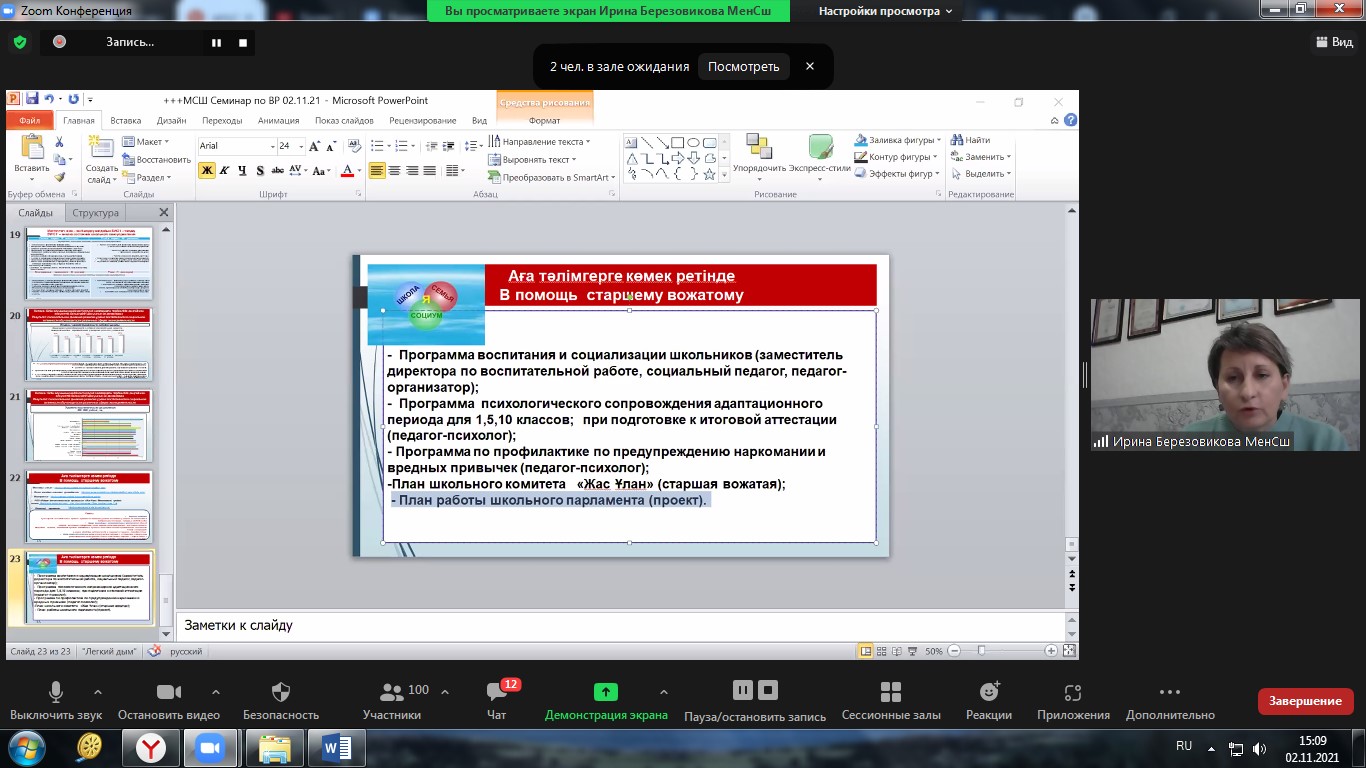Stop the video (Остановить видео)
The width and height of the screenshot is (1366, 768).
[168, 694]
